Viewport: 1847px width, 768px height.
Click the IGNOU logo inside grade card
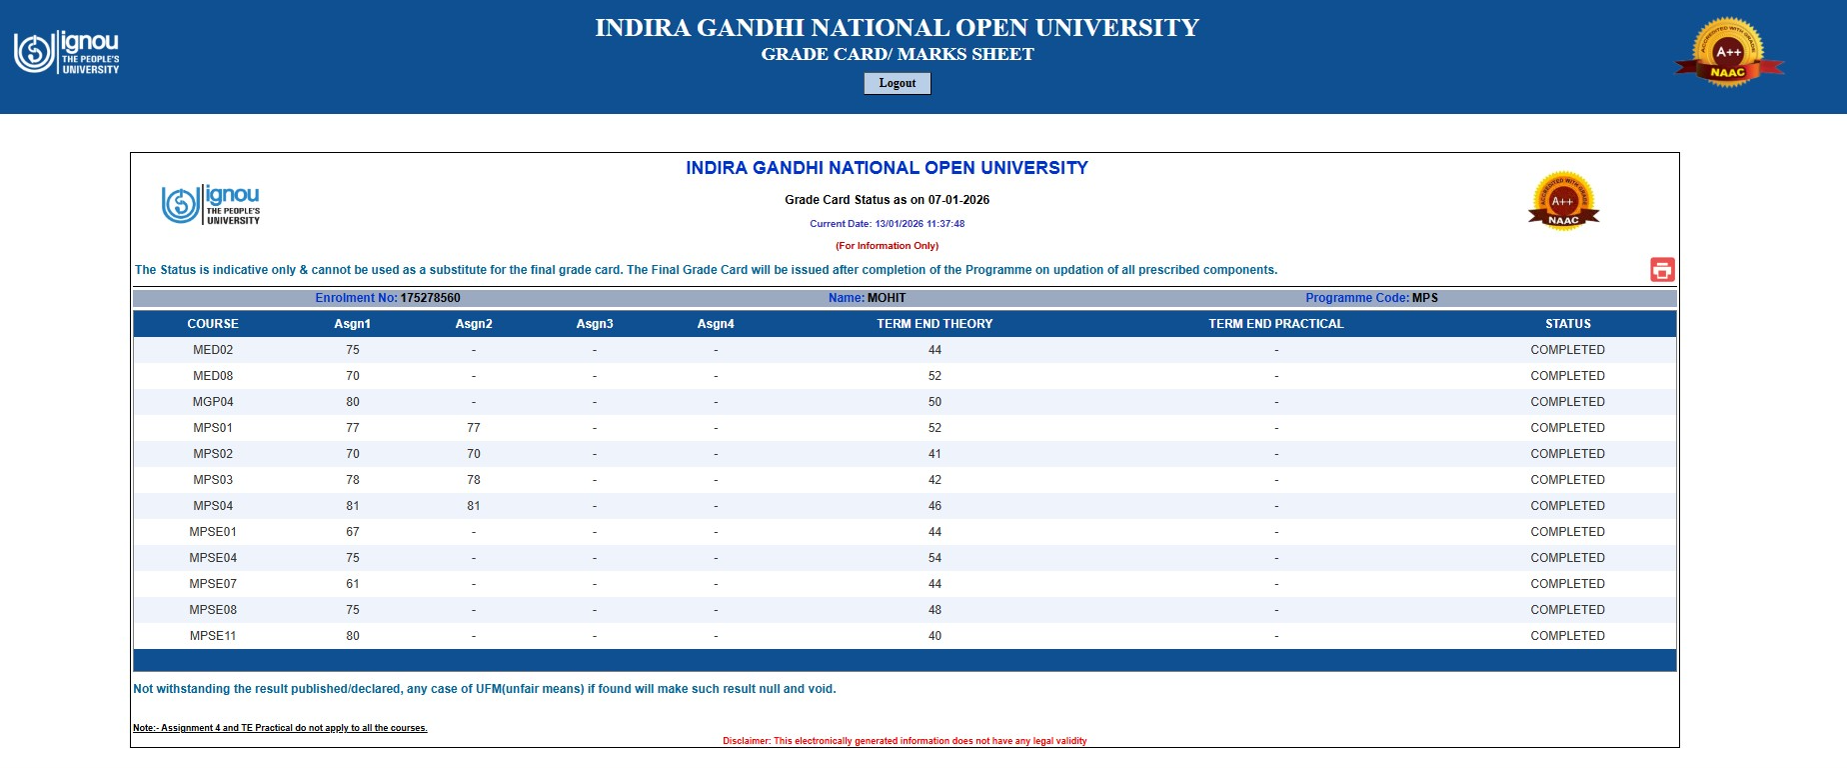tap(211, 204)
